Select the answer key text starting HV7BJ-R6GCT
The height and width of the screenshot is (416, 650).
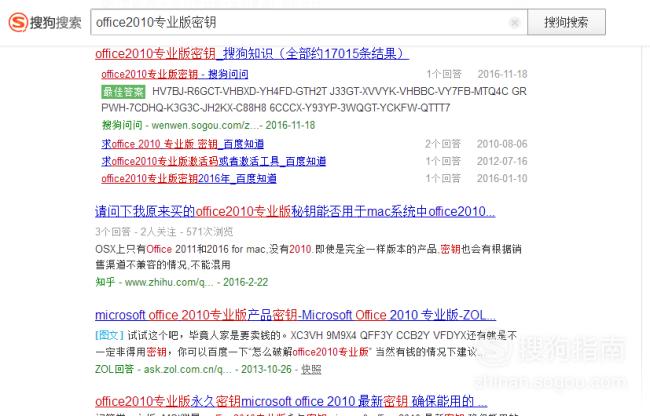[339, 91]
